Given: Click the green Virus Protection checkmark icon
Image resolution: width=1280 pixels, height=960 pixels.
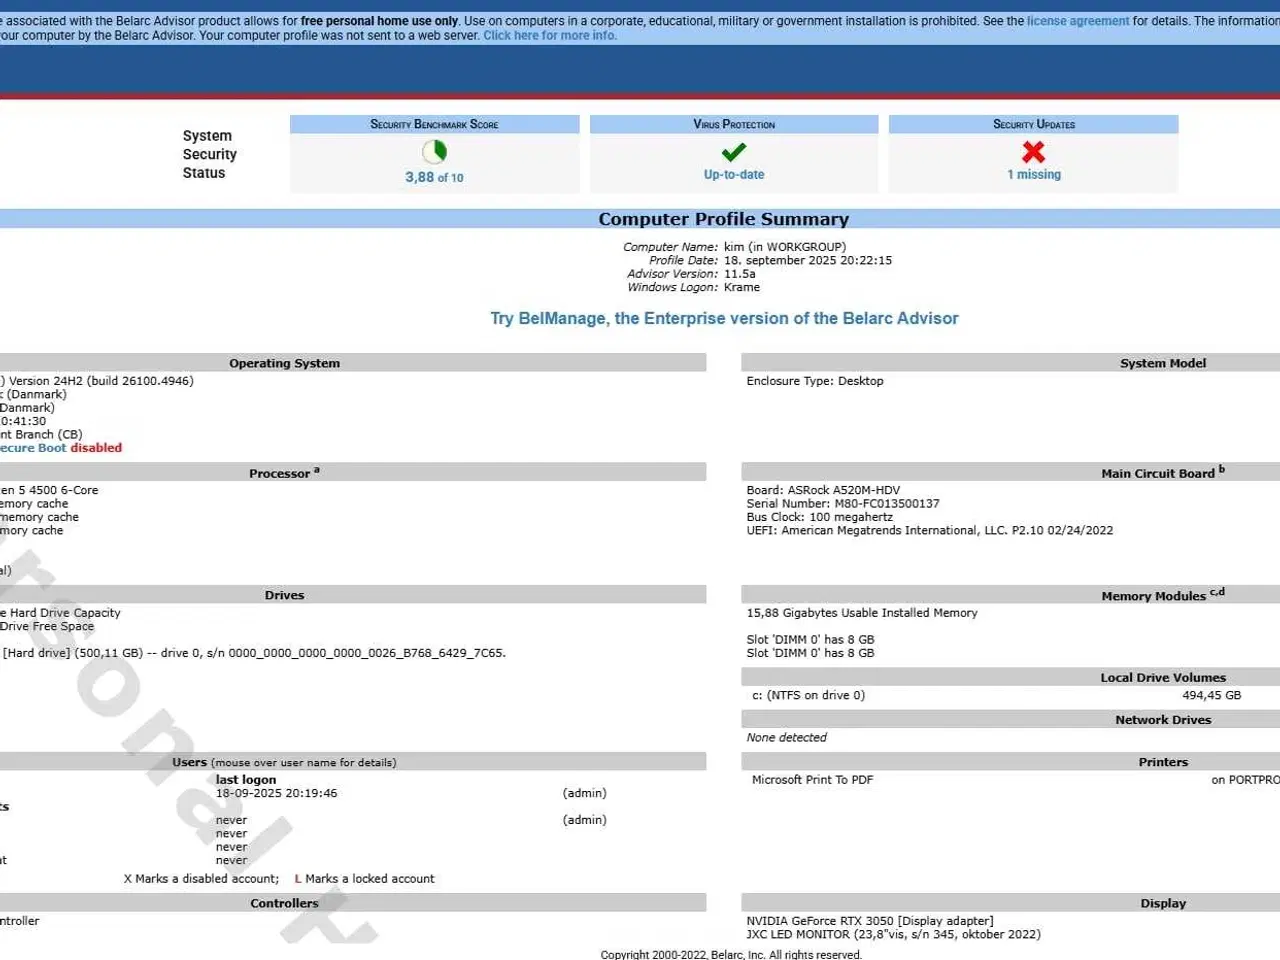Looking at the screenshot, I should 734,152.
